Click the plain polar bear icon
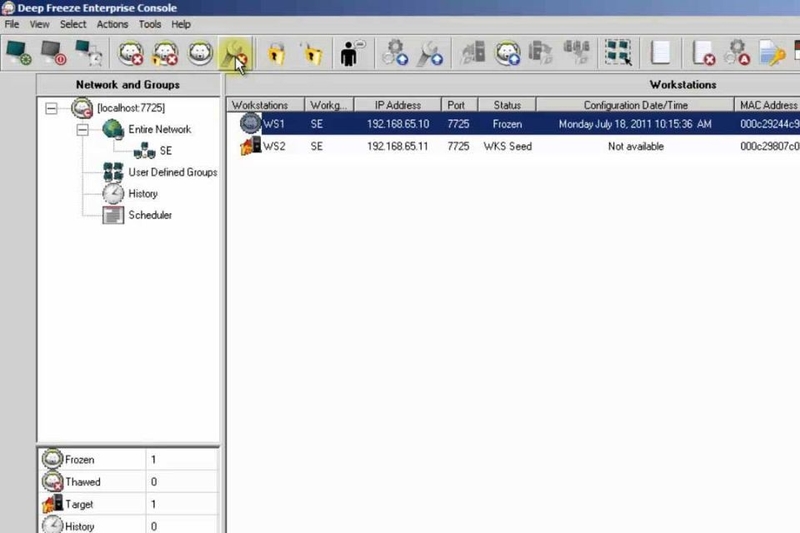The height and width of the screenshot is (533, 800). [199, 53]
